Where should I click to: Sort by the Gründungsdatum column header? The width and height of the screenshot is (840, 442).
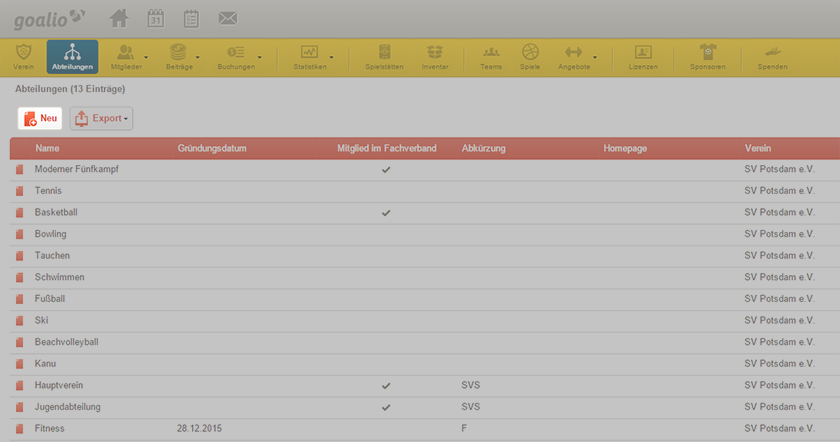(212, 148)
